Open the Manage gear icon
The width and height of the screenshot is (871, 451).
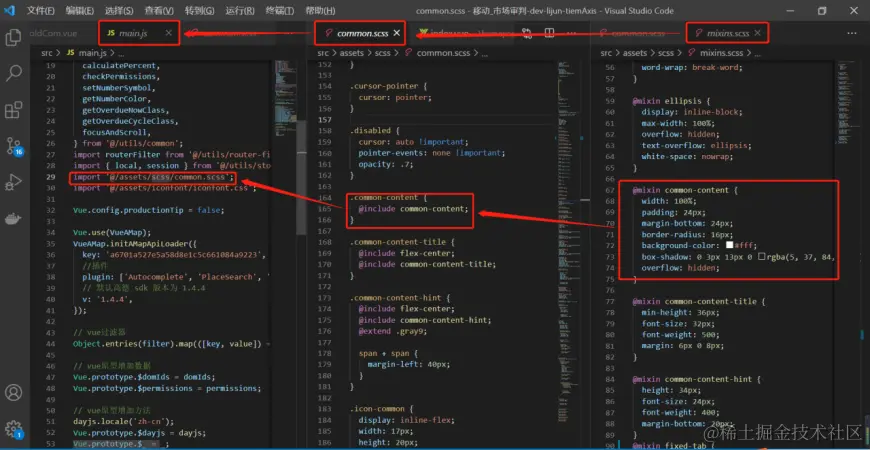(13, 429)
